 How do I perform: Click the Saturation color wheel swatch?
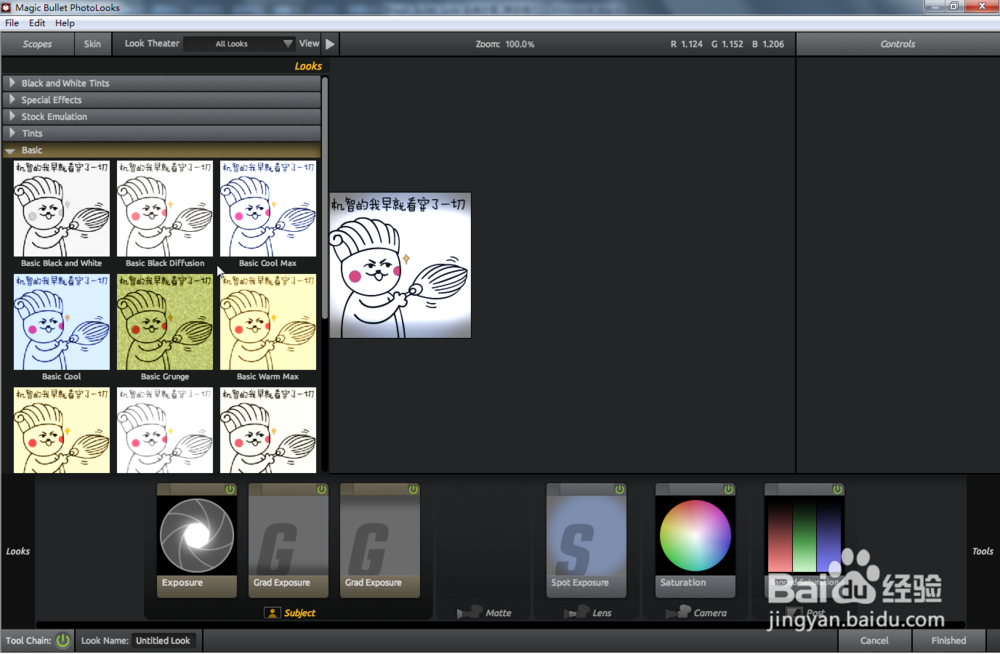(x=695, y=536)
